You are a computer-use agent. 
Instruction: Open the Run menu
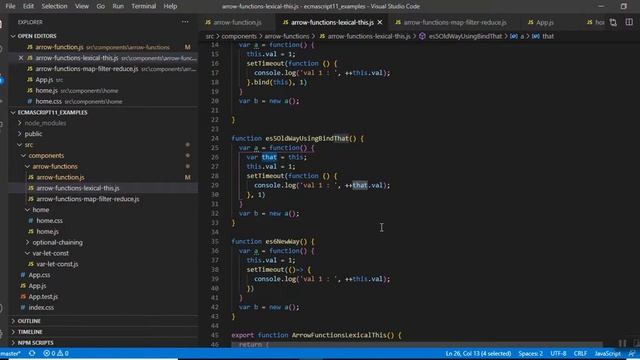click(x=118, y=6)
